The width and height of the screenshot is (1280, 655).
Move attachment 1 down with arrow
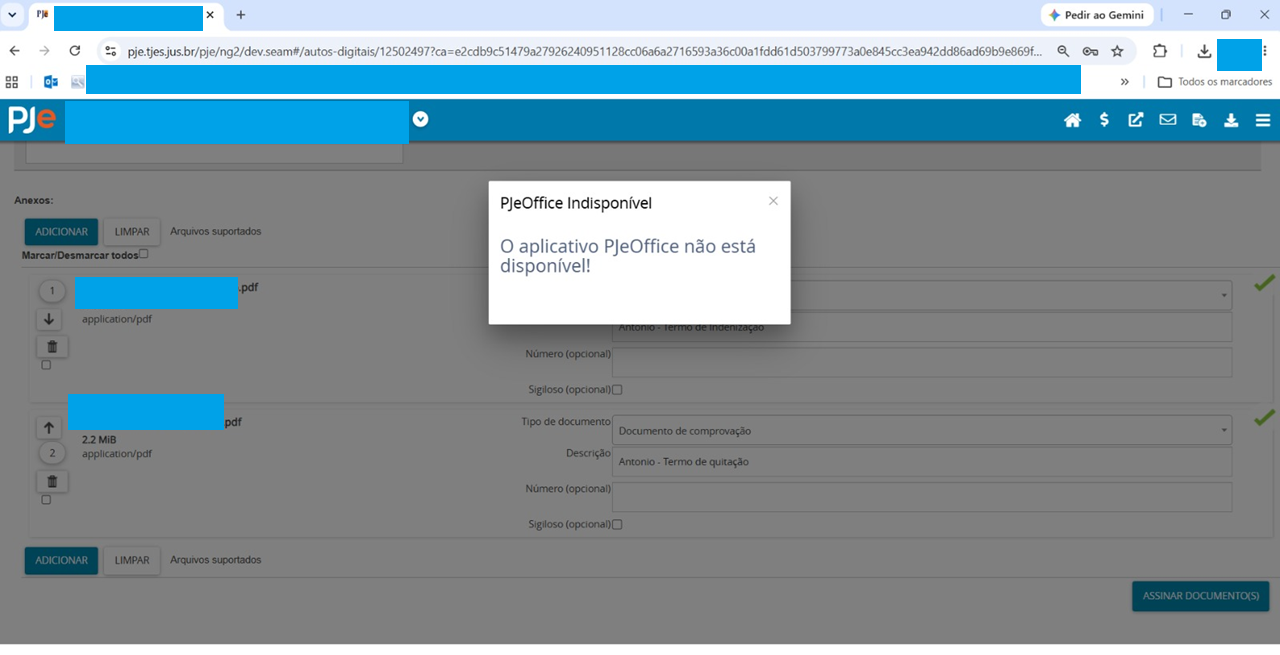(x=49, y=320)
